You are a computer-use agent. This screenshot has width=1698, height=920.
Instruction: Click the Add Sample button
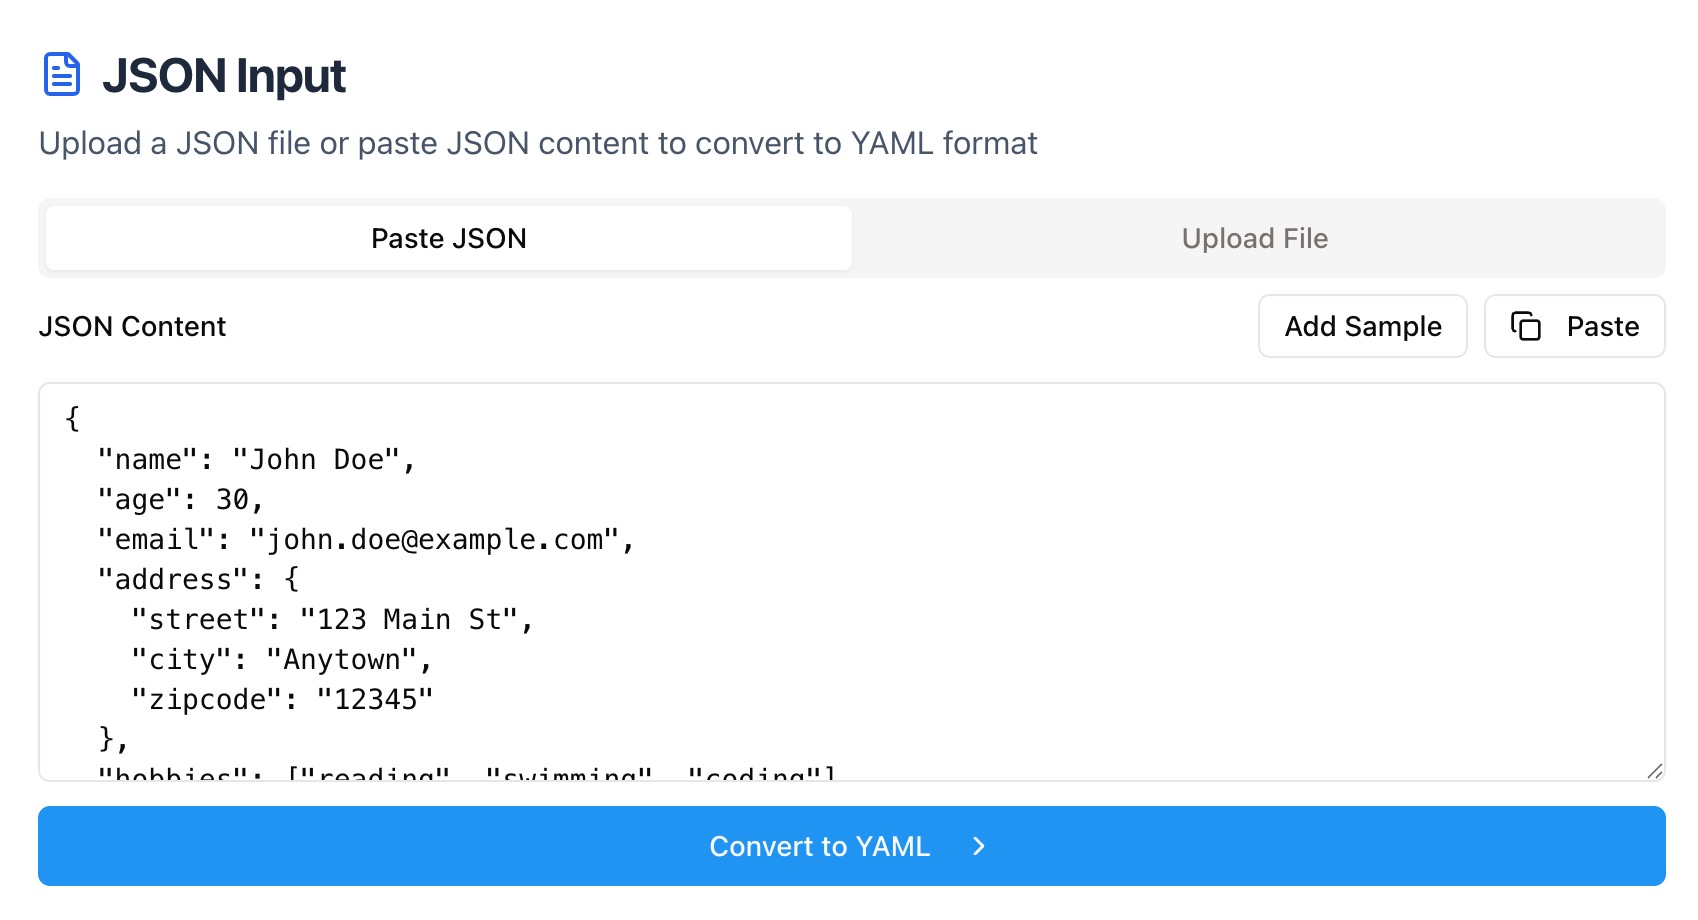pyautogui.click(x=1362, y=326)
